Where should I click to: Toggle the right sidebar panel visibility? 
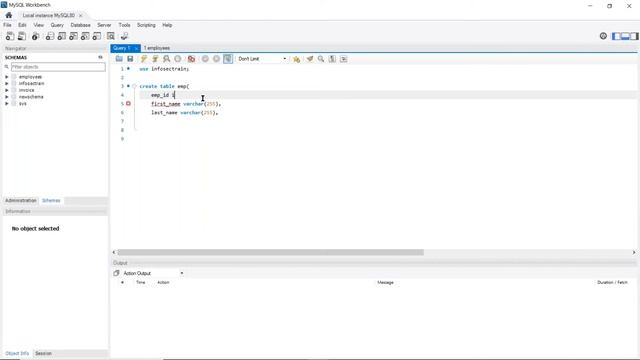pos(634,36)
